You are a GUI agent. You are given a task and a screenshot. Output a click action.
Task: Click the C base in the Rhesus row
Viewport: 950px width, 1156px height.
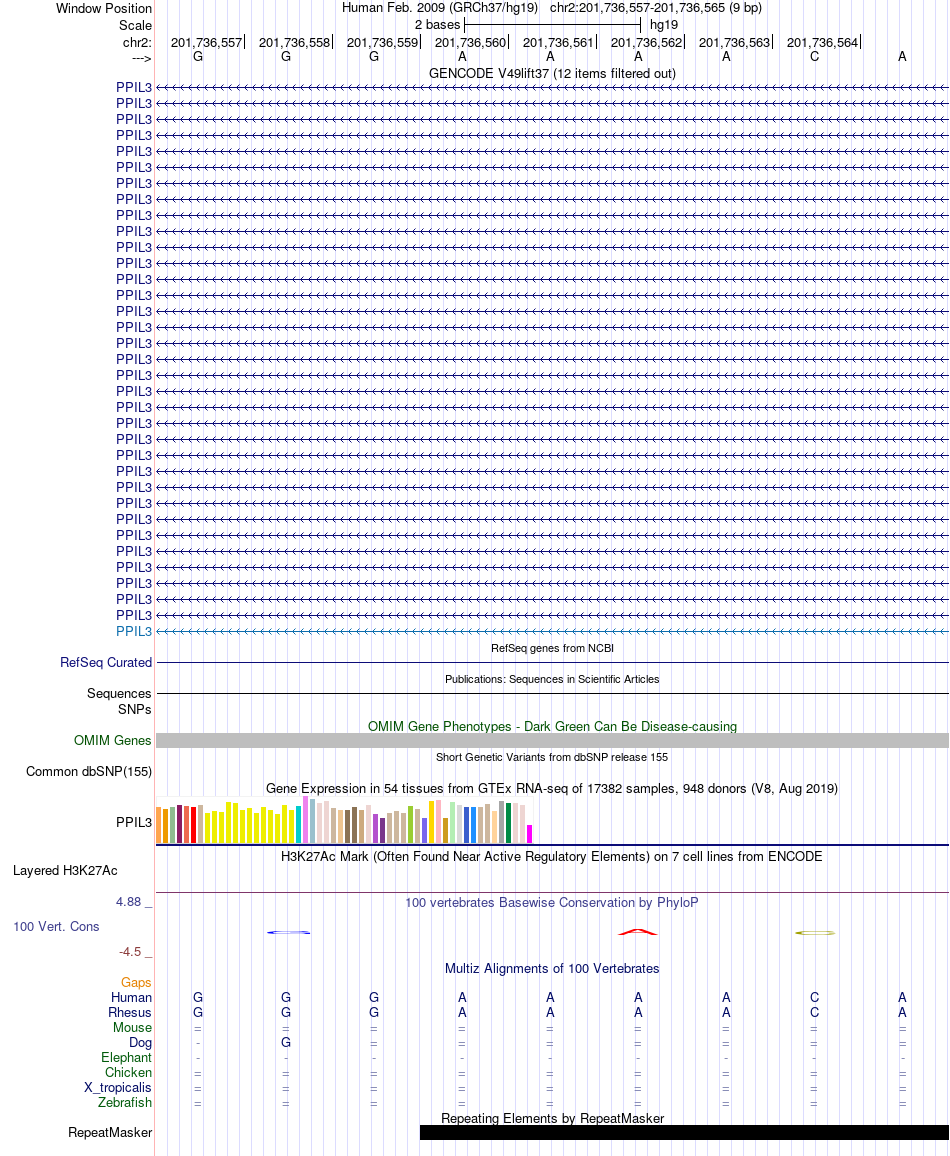pos(814,1012)
